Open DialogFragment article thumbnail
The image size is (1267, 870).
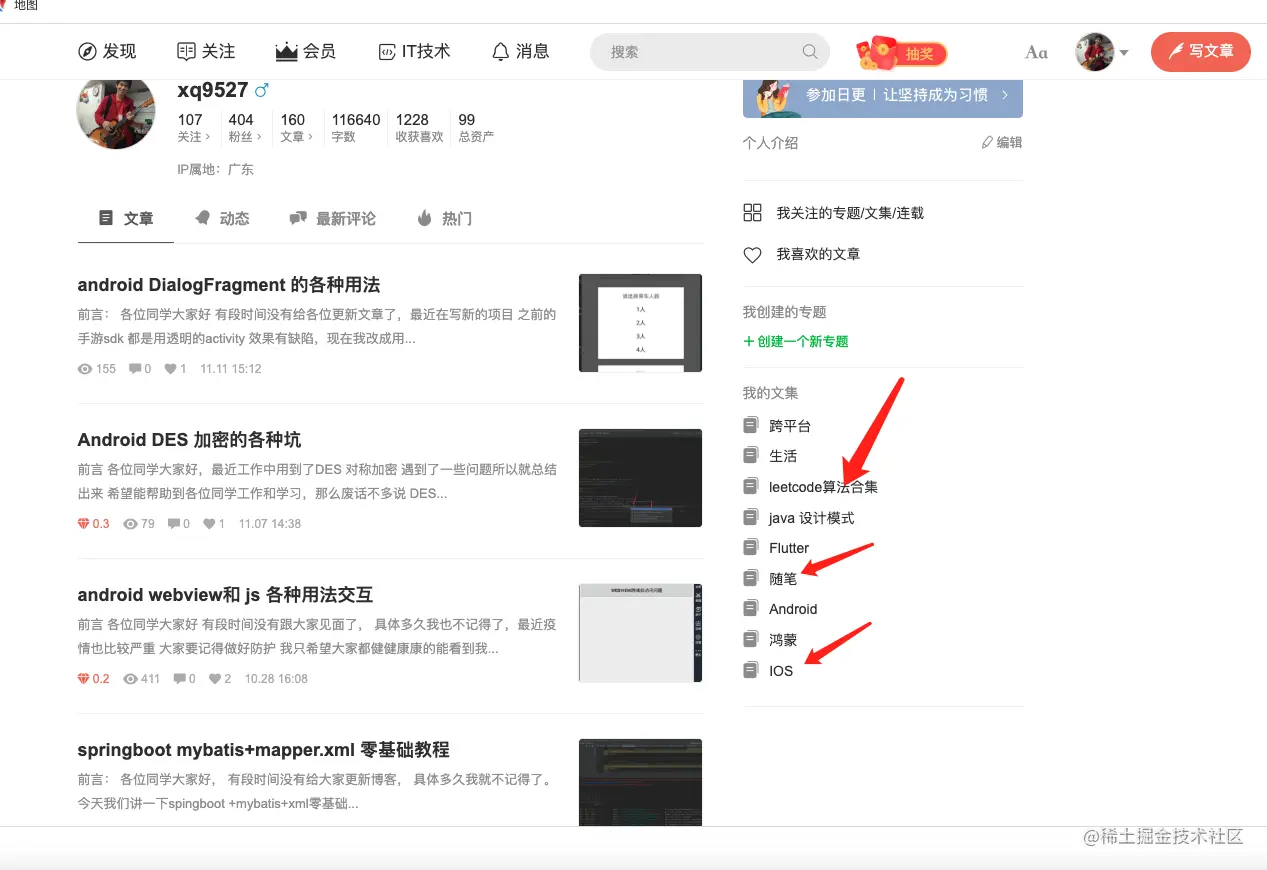(640, 323)
